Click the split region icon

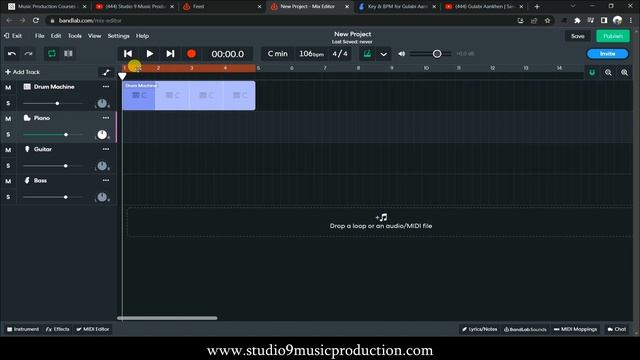tap(68, 53)
